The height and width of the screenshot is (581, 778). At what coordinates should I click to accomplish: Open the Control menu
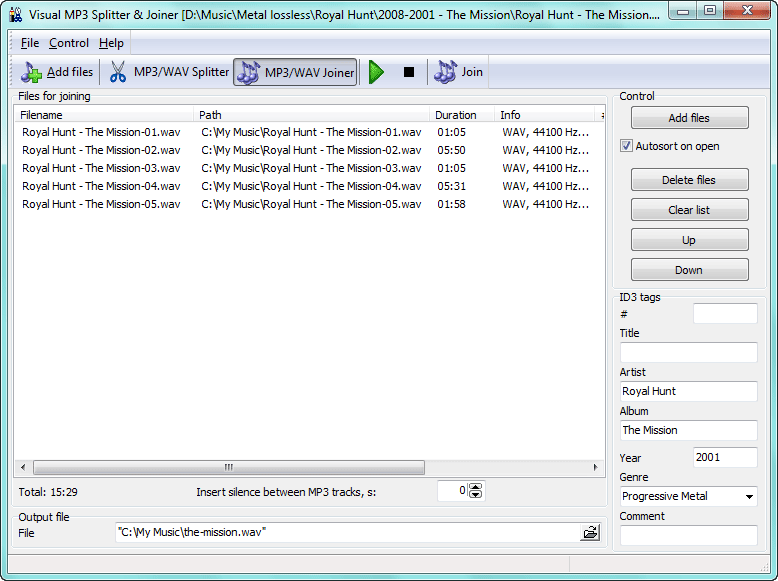pos(69,43)
